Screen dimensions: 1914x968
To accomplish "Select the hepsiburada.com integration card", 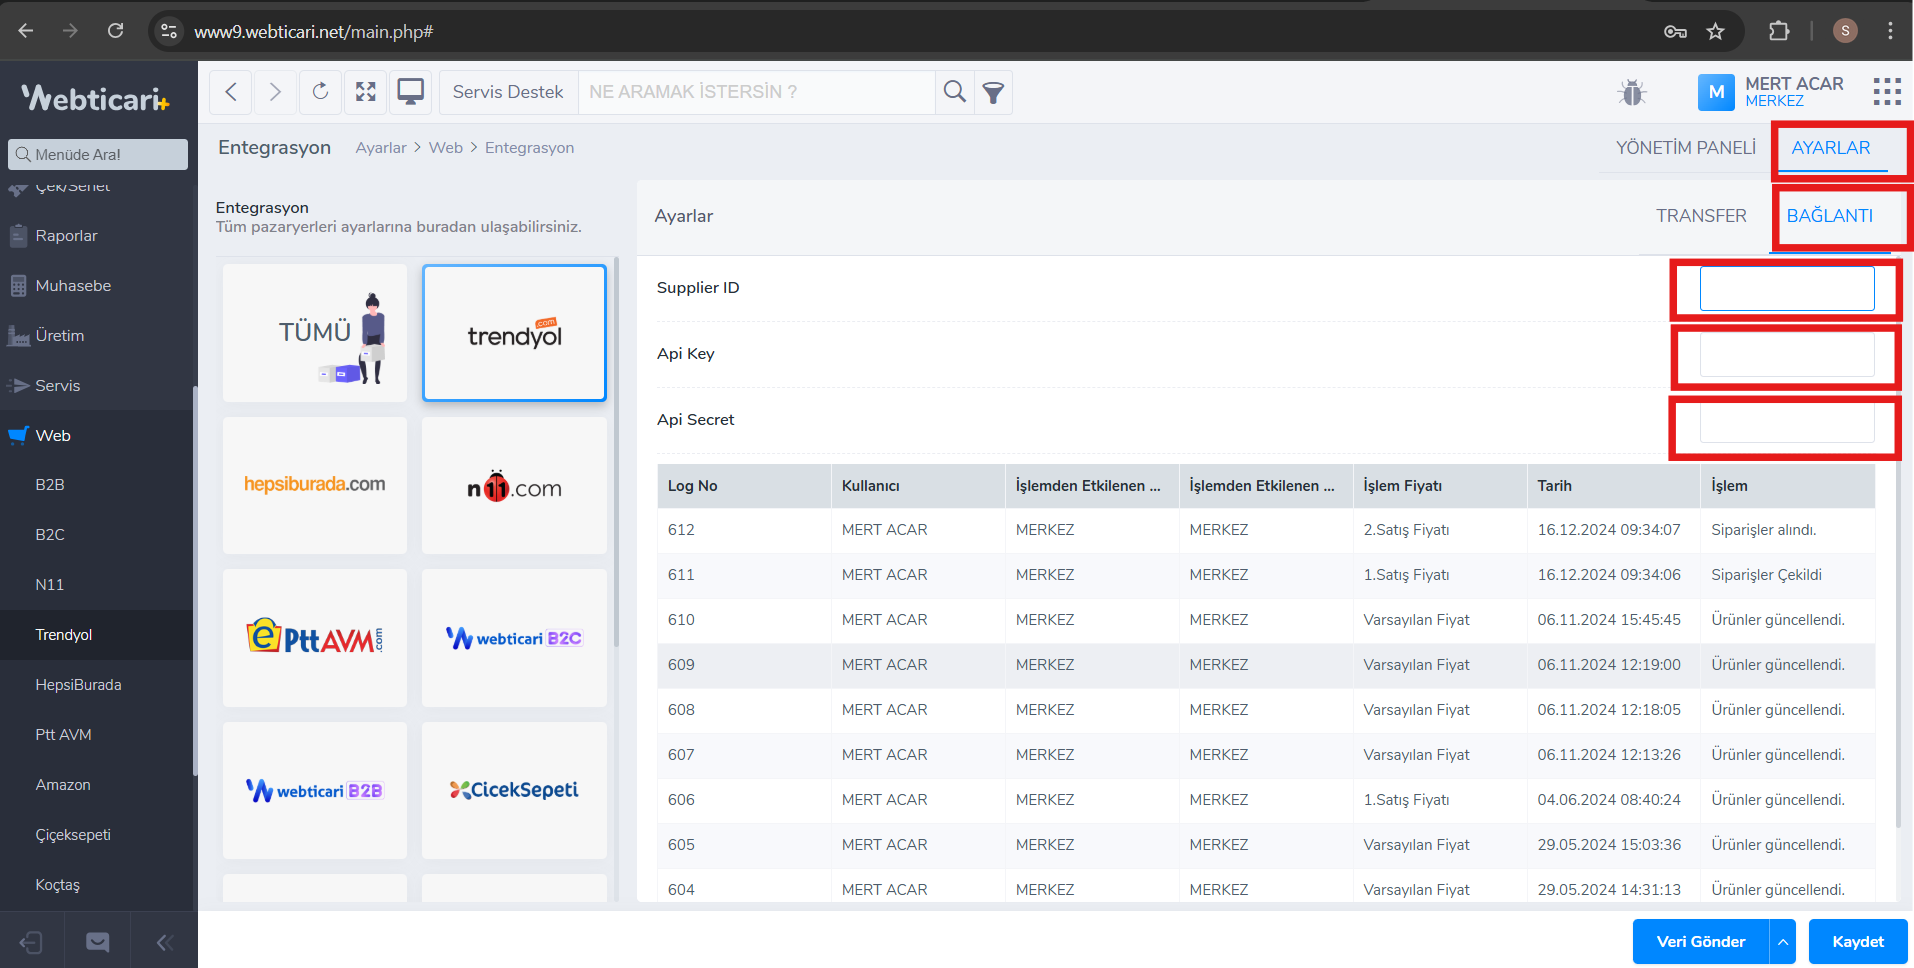I will click(x=315, y=485).
